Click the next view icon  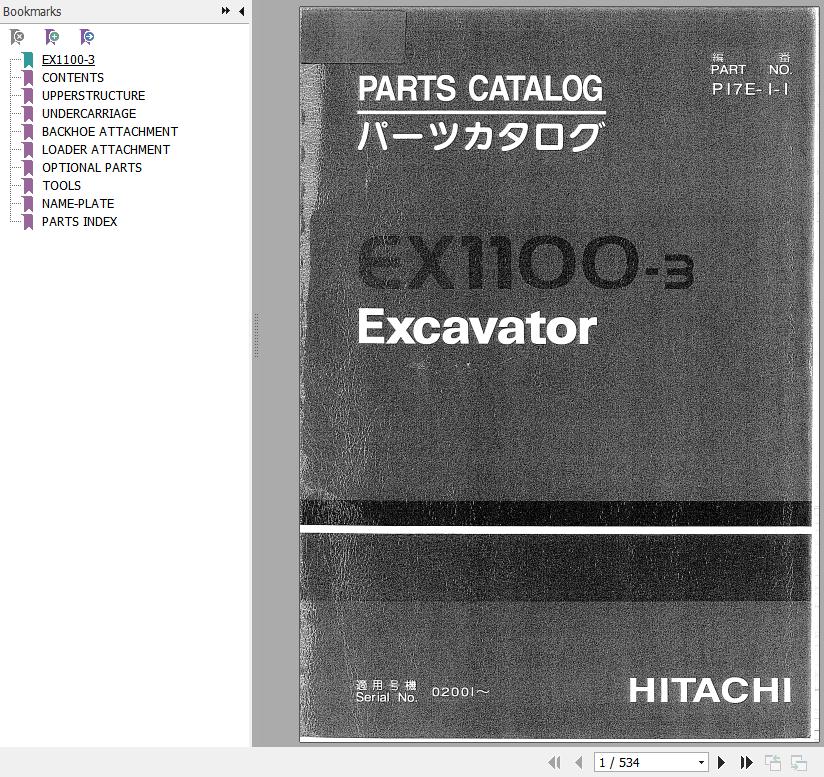click(799, 762)
